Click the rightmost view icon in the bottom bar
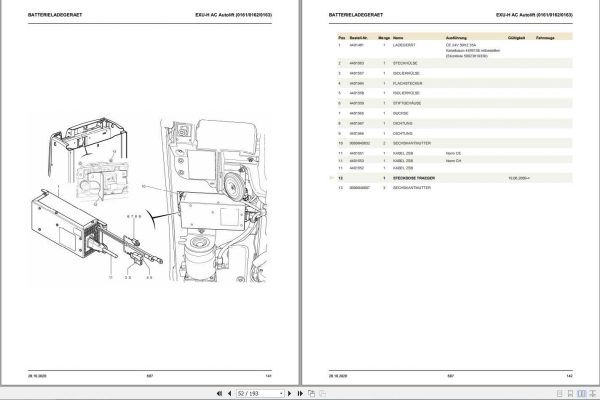Viewport: 600px width, 400px height. 593,393
